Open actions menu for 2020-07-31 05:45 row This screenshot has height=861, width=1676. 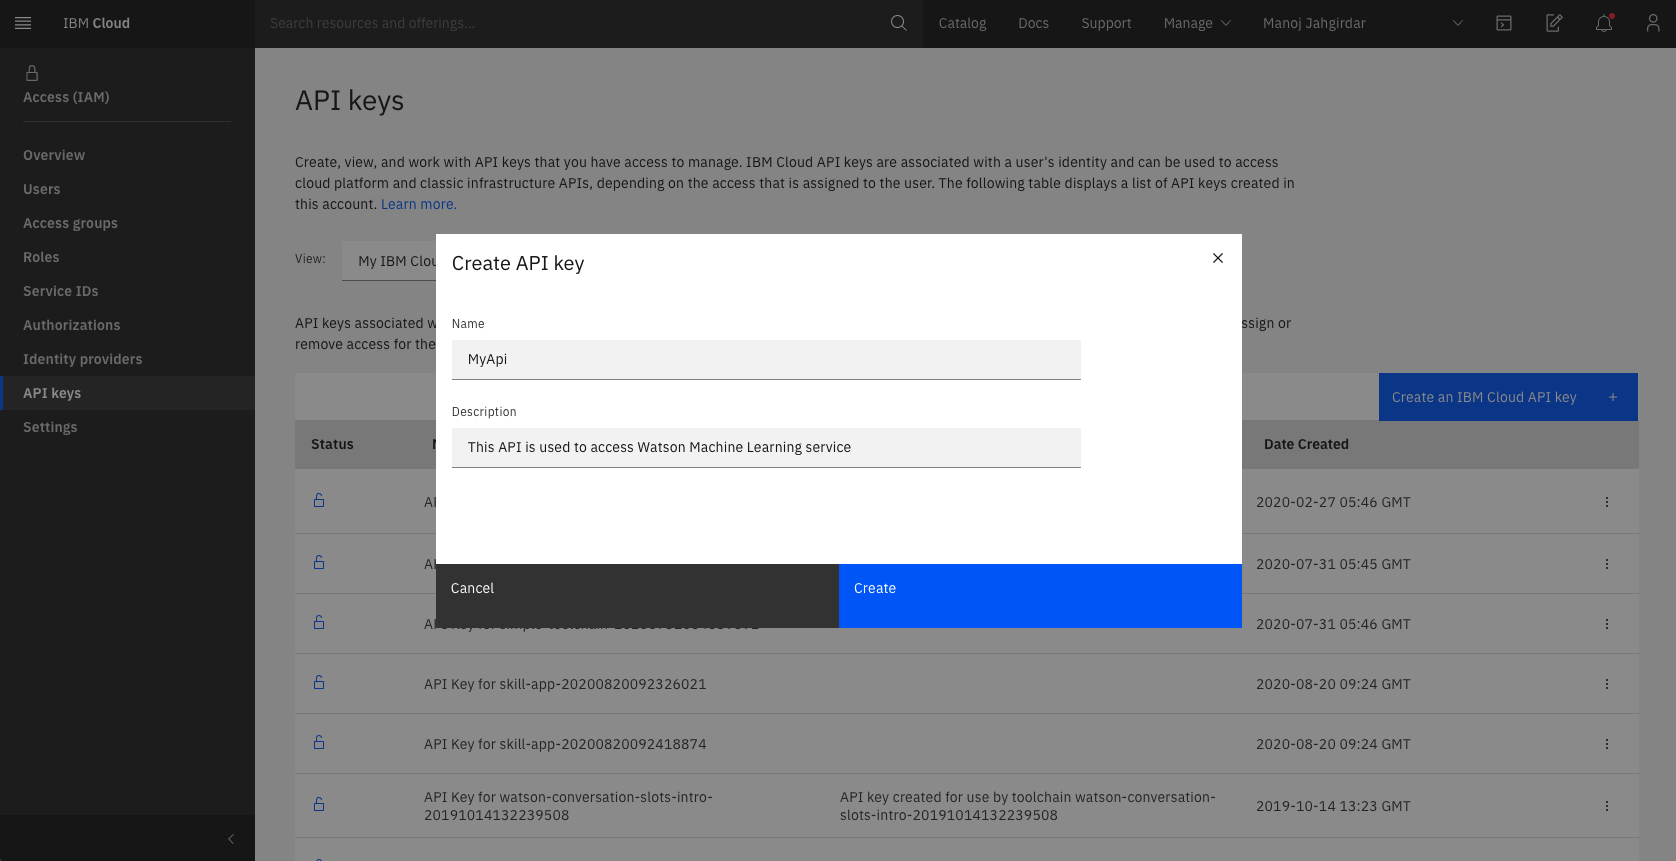coord(1607,564)
